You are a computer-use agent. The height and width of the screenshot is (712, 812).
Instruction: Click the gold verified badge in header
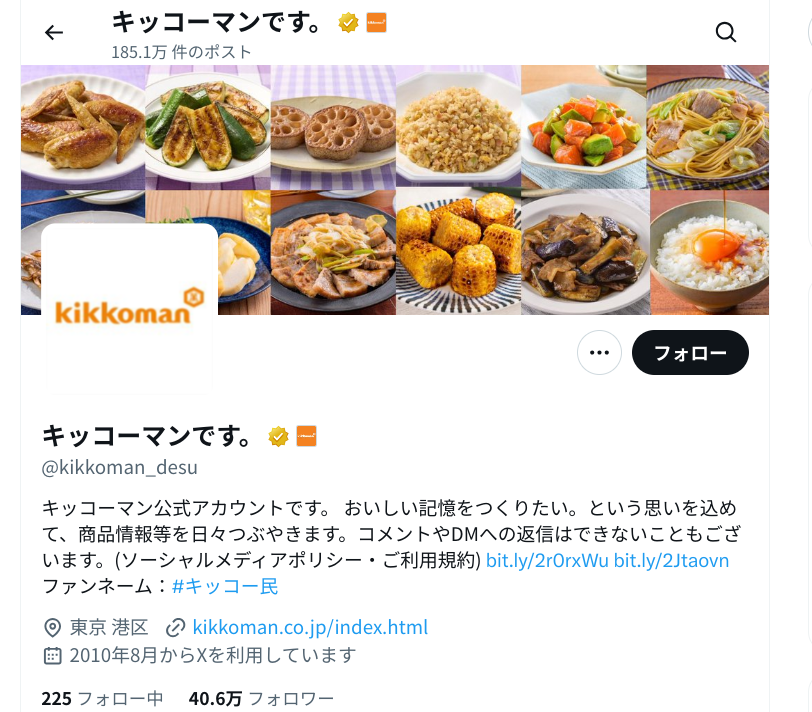coord(348,23)
